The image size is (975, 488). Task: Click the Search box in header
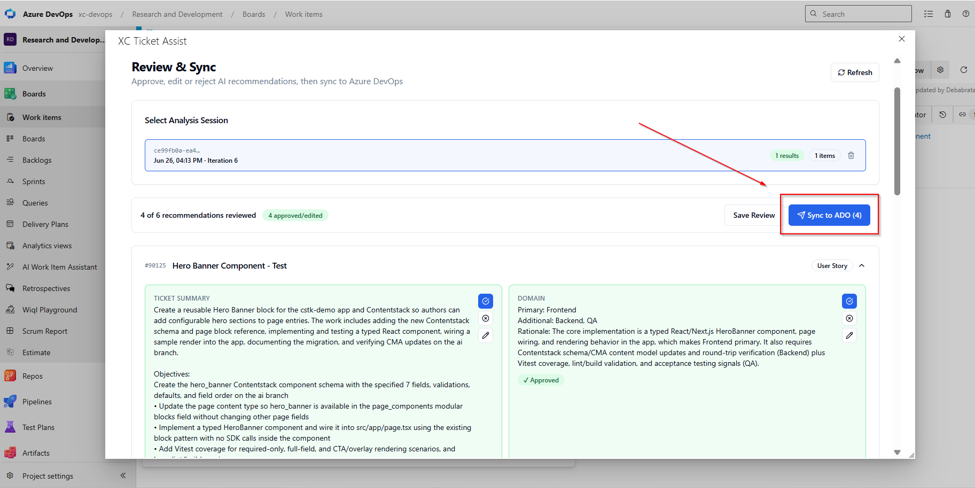(858, 14)
